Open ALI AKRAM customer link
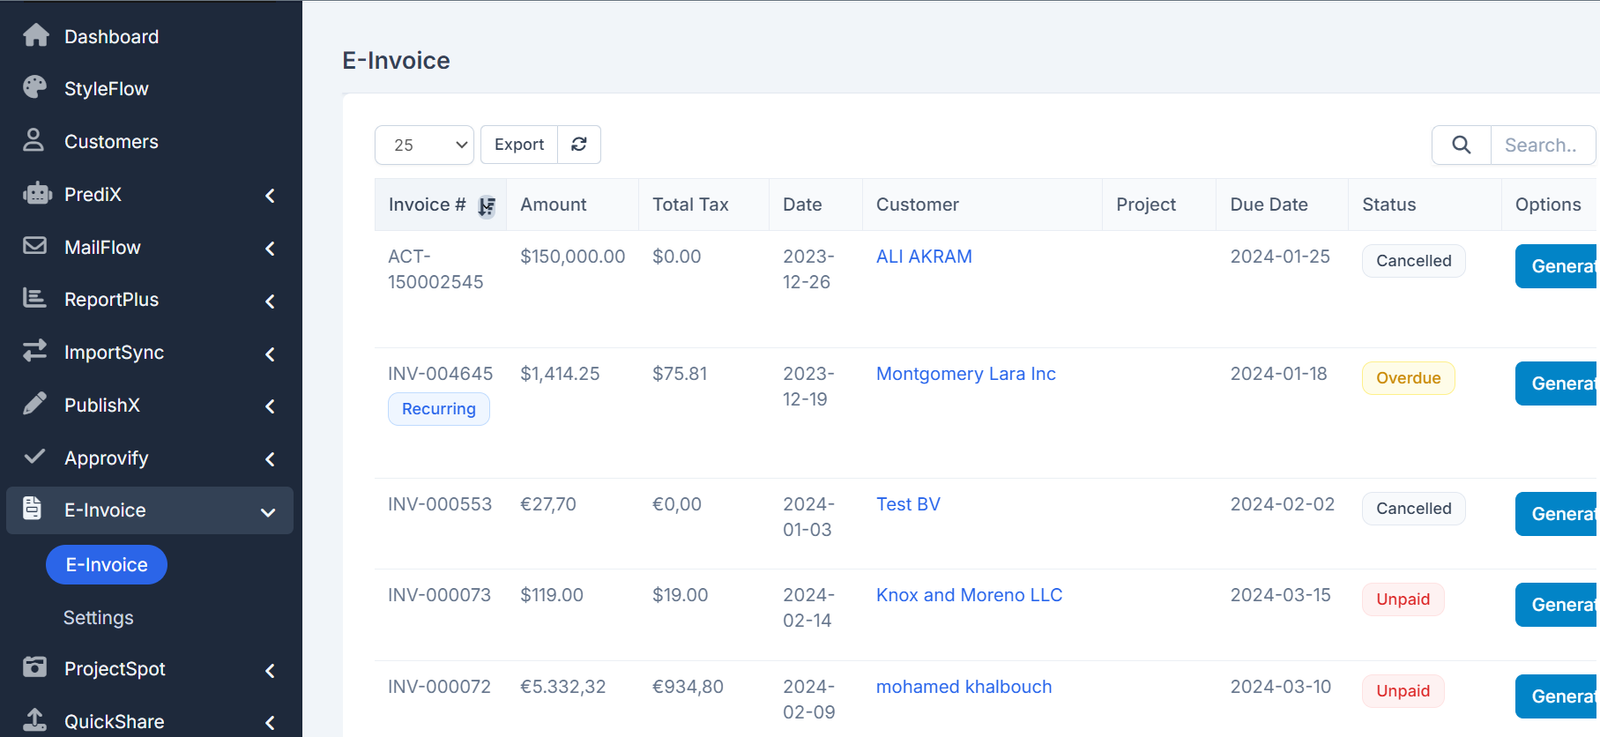1600x737 pixels. (923, 257)
